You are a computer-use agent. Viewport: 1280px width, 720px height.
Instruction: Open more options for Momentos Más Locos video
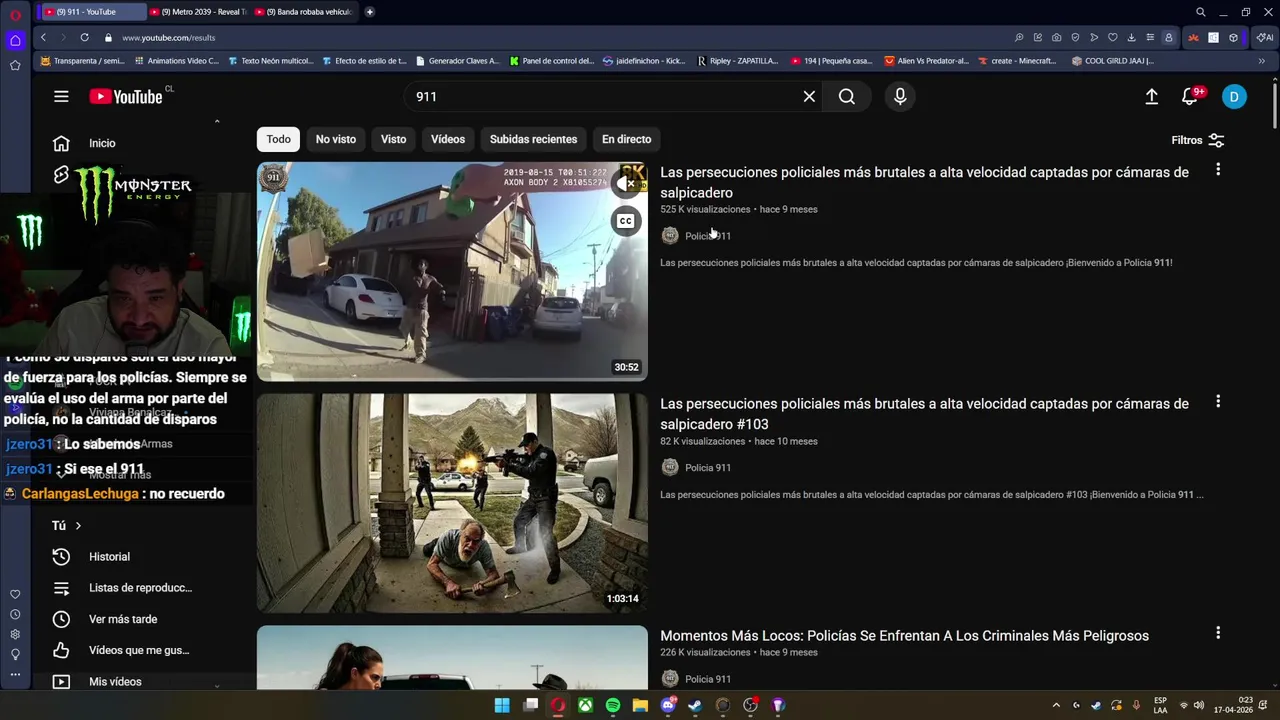[x=1218, y=633]
